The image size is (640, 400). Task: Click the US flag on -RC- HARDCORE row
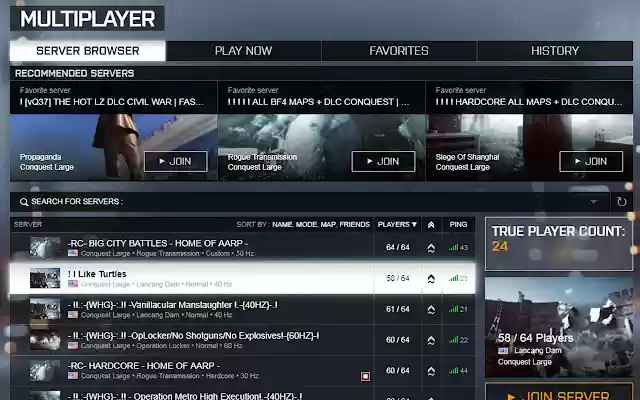(x=73, y=376)
